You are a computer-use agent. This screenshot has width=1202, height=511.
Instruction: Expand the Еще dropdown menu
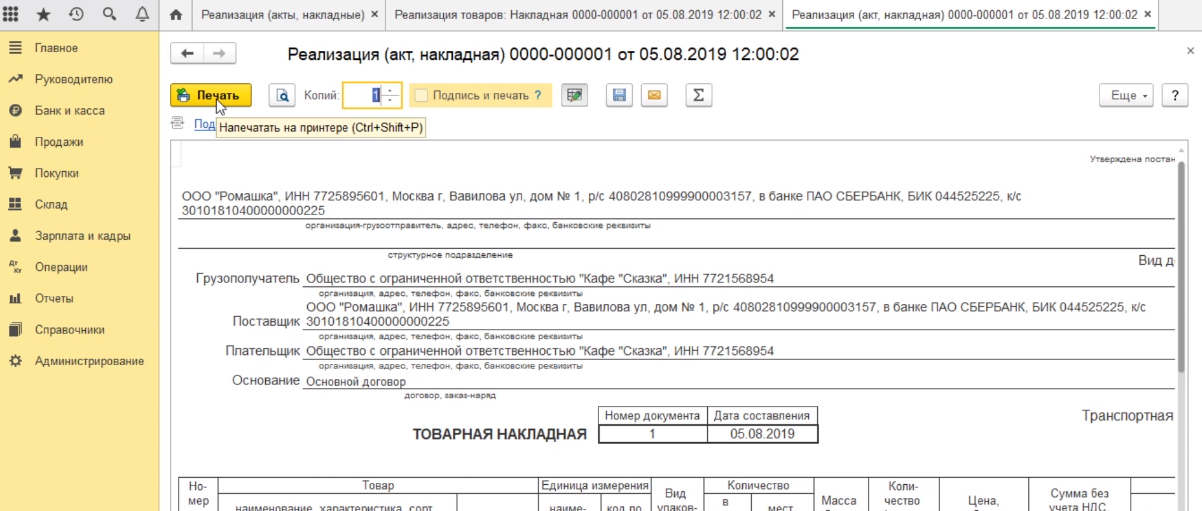point(1129,96)
